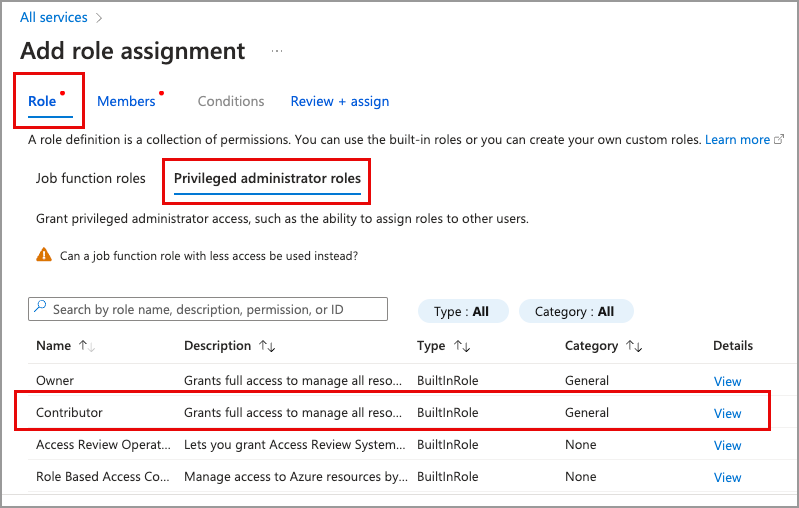The width and height of the screenshot is (799, 508).
Task: Open the ellipsis menu beside Add role assignment
Action: point(277,51)
